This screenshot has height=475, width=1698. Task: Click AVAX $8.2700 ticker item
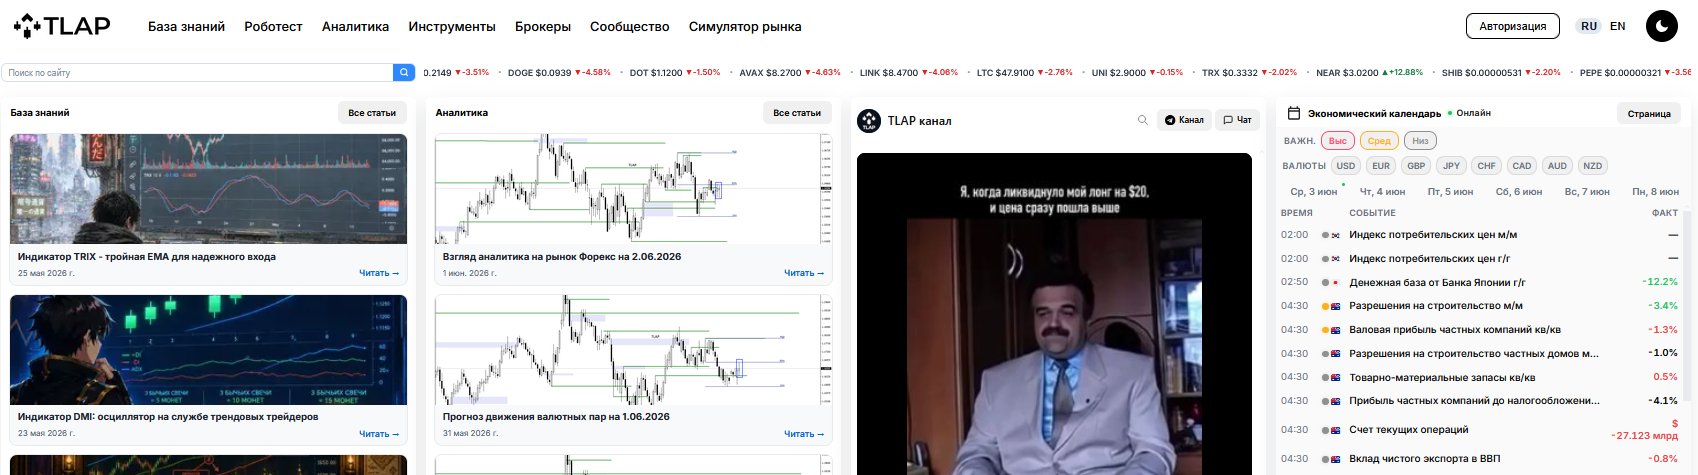(x=790, y=72)
